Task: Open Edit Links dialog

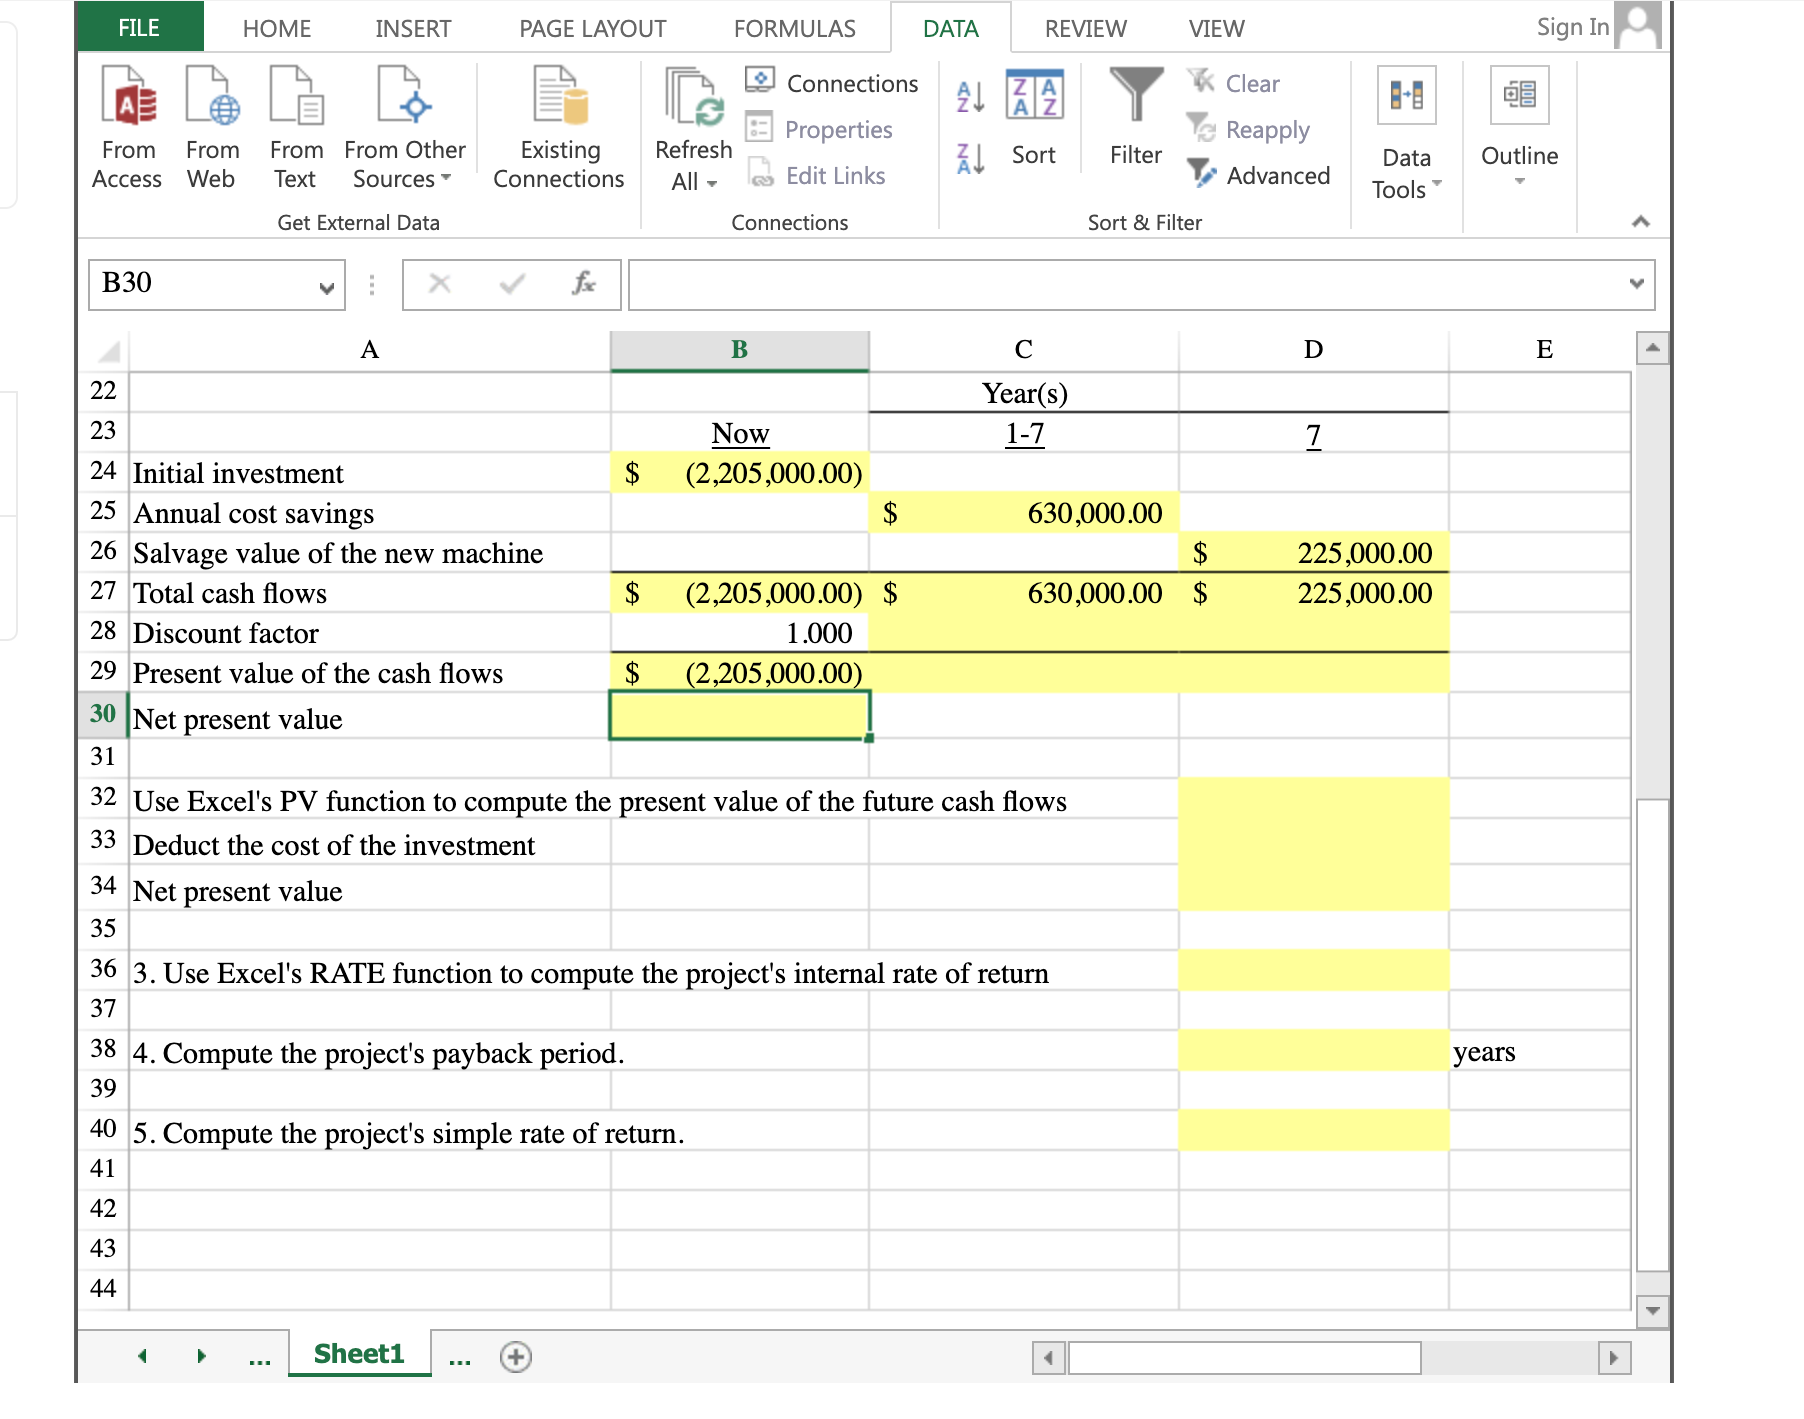Action: [x=824, y=175]
